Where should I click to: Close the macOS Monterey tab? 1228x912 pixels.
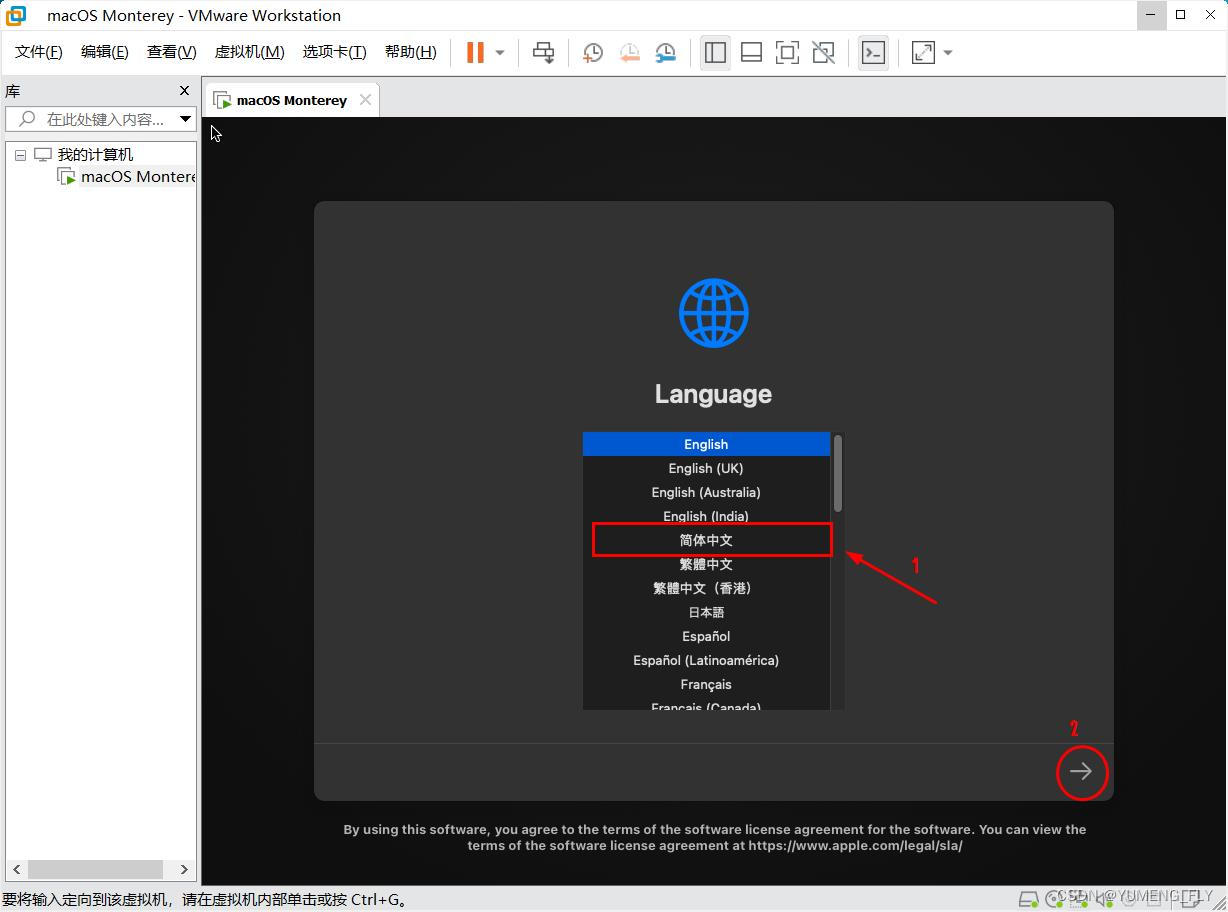[x=365, y=100]
